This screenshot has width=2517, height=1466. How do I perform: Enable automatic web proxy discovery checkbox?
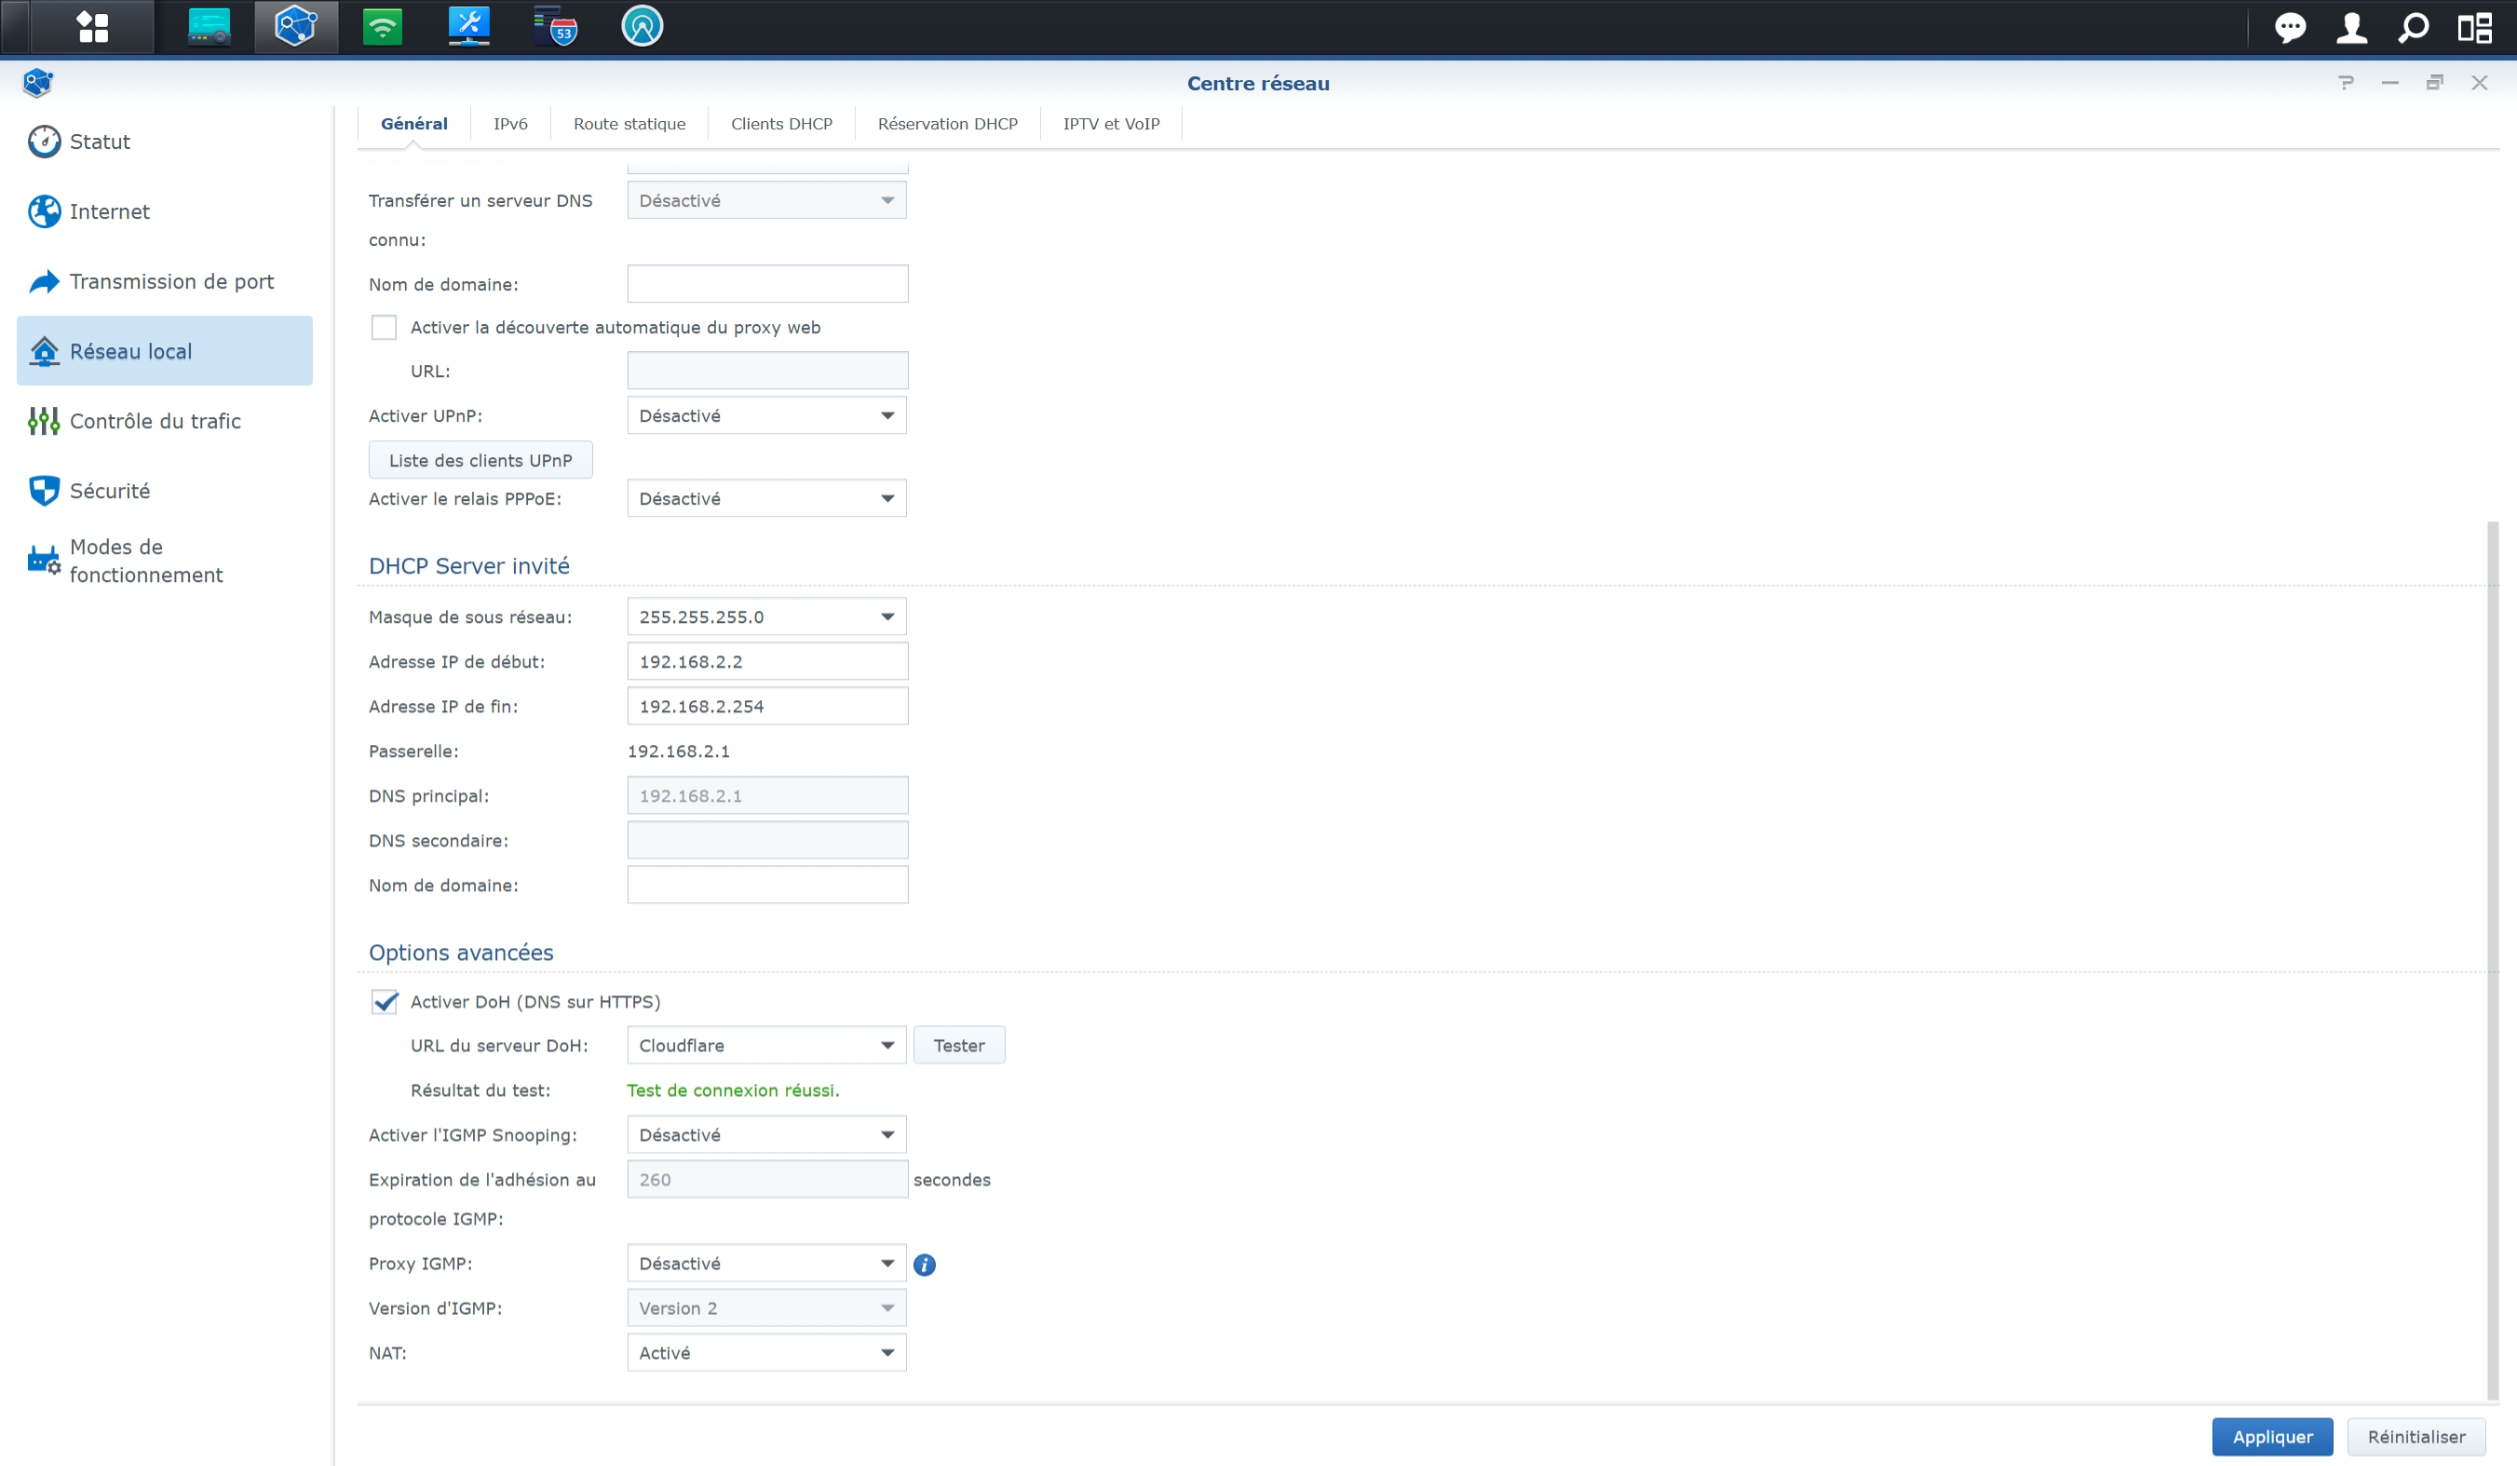tap(384, 327)
